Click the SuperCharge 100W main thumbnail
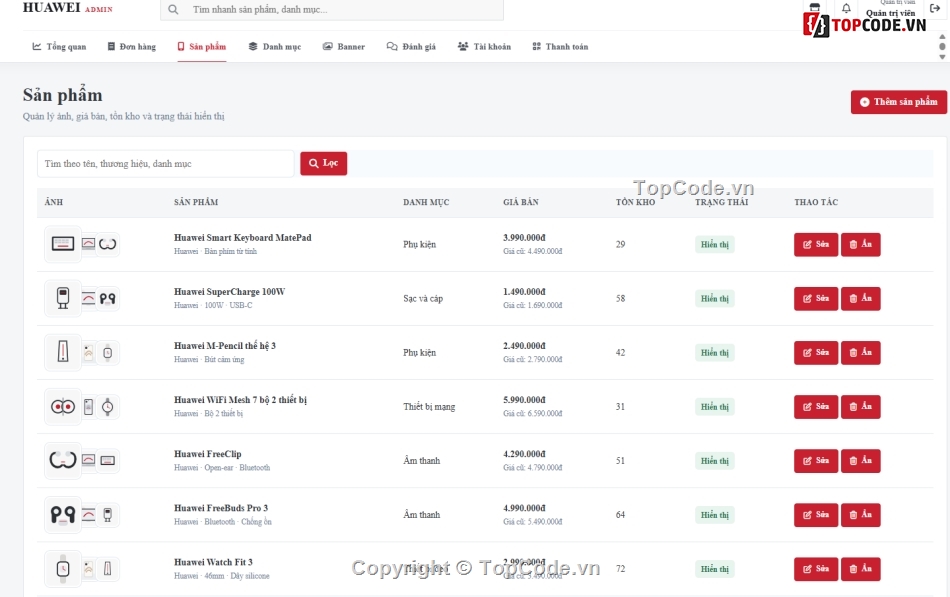Viewport: 950px width, 597px height. 63,298
